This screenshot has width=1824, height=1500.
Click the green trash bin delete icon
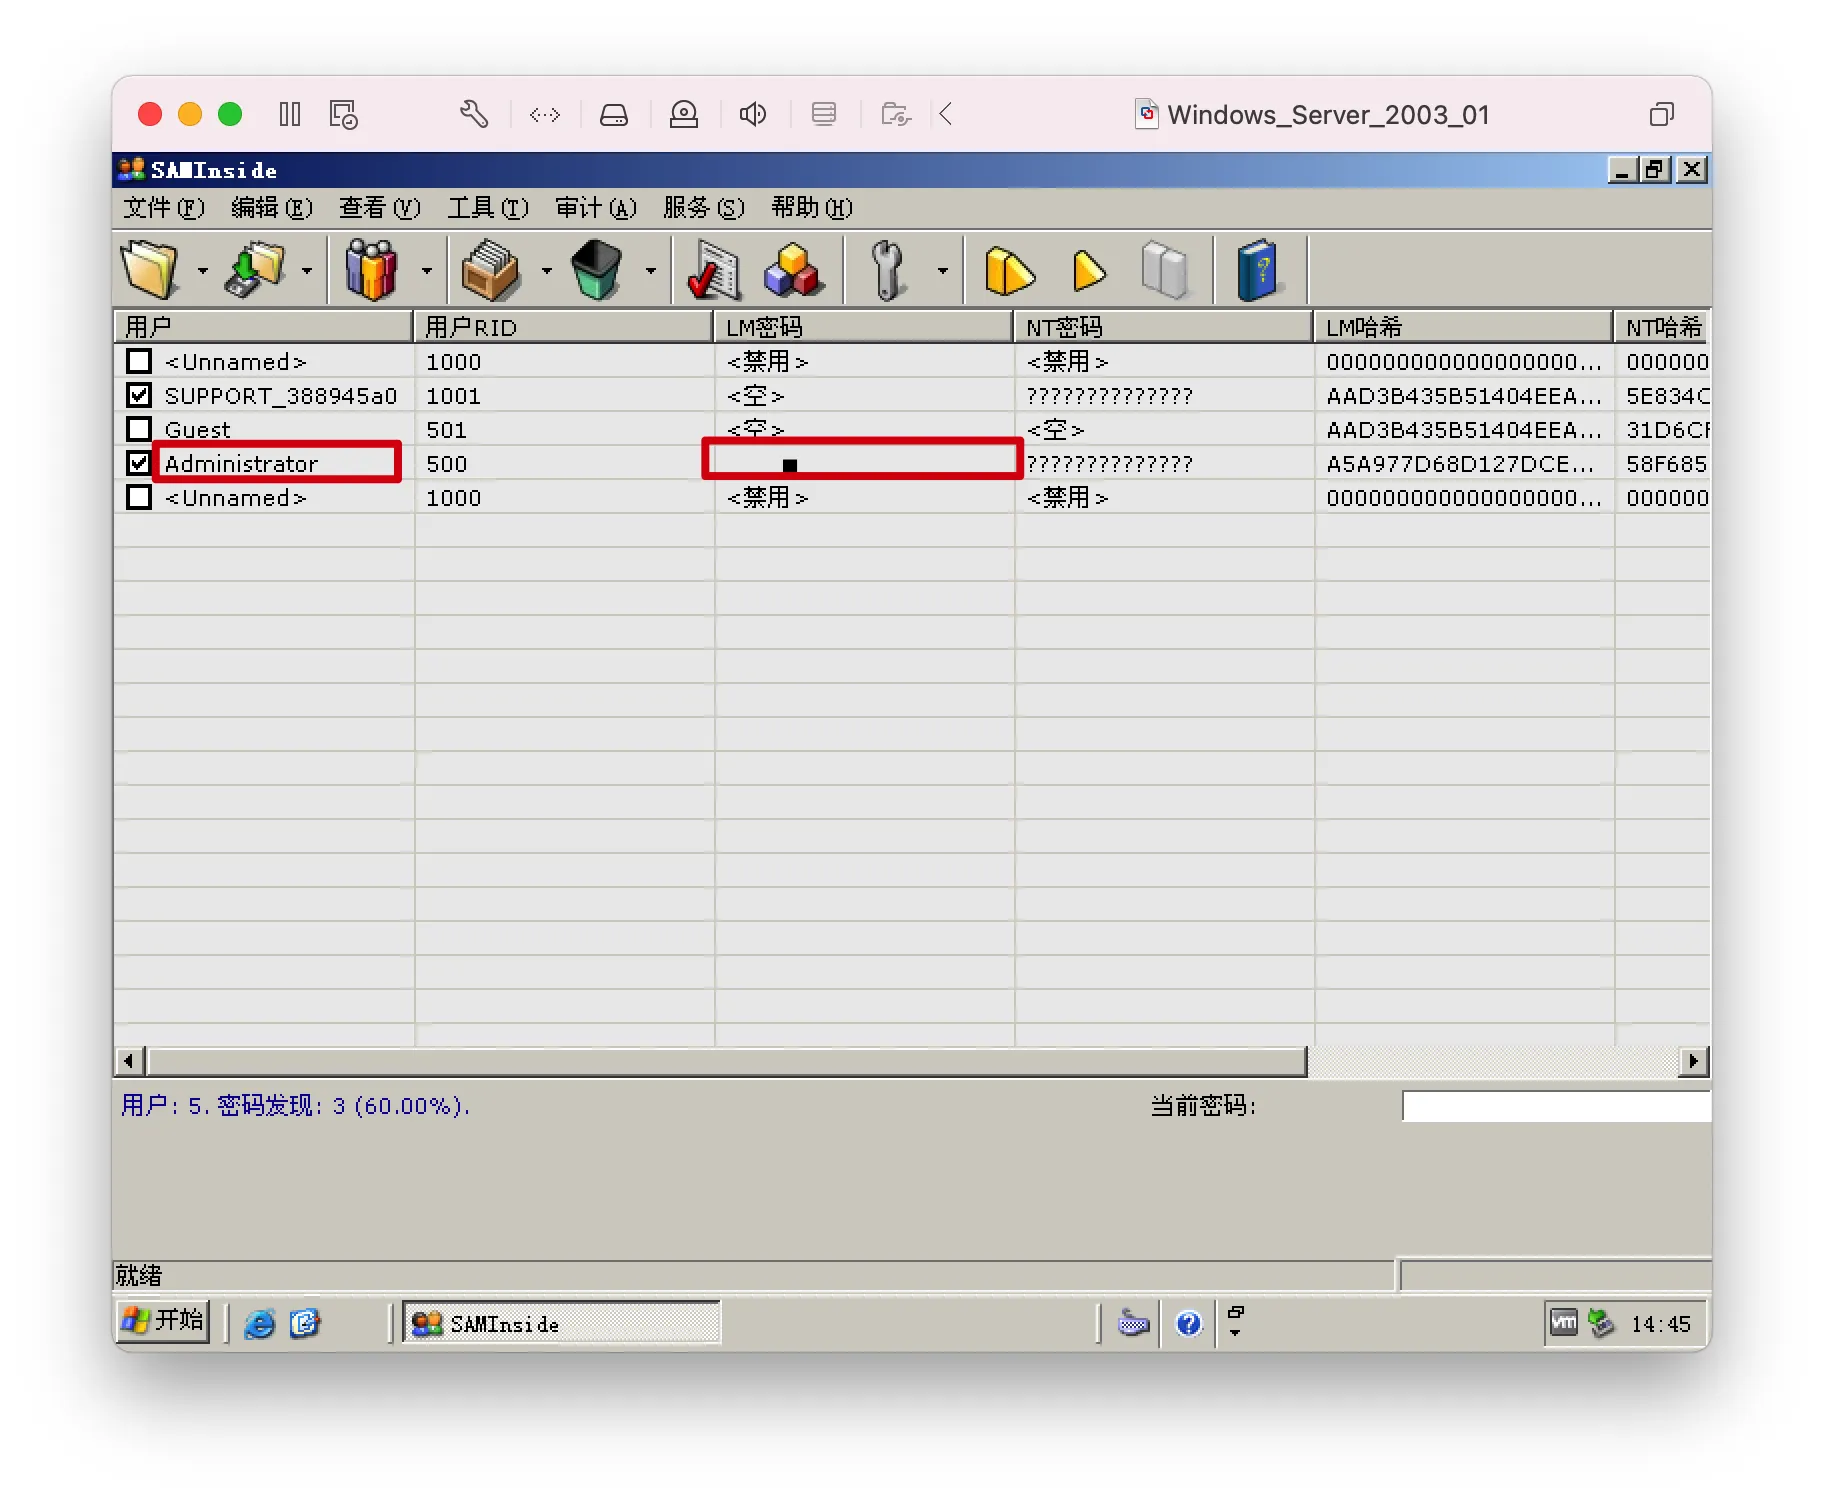coord(597,270)
